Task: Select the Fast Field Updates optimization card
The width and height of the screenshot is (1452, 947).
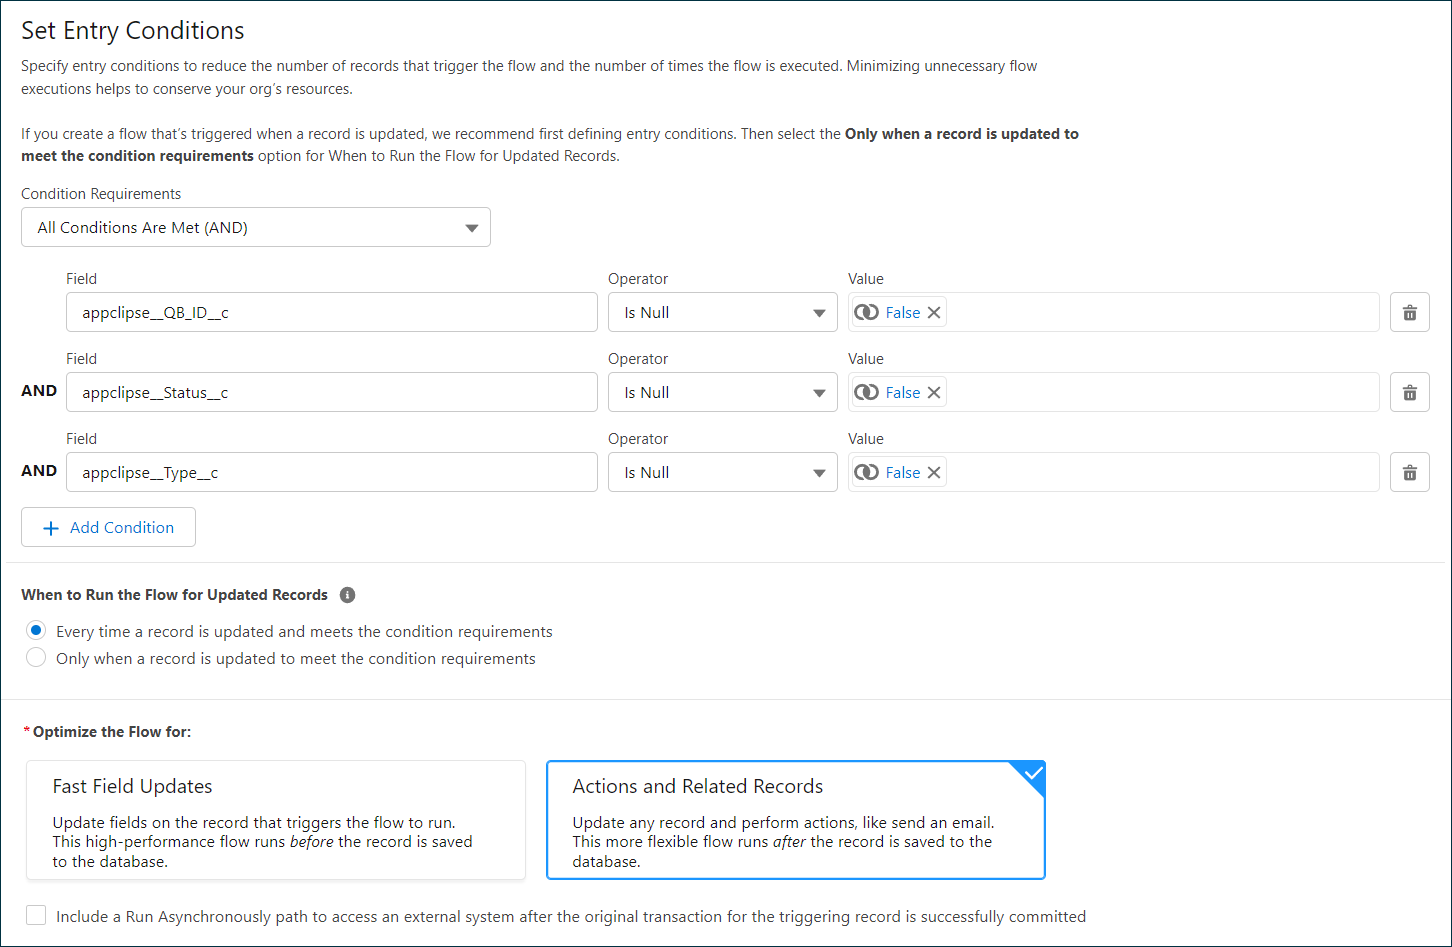Action: pyautogui.click(x=277, y=820)
